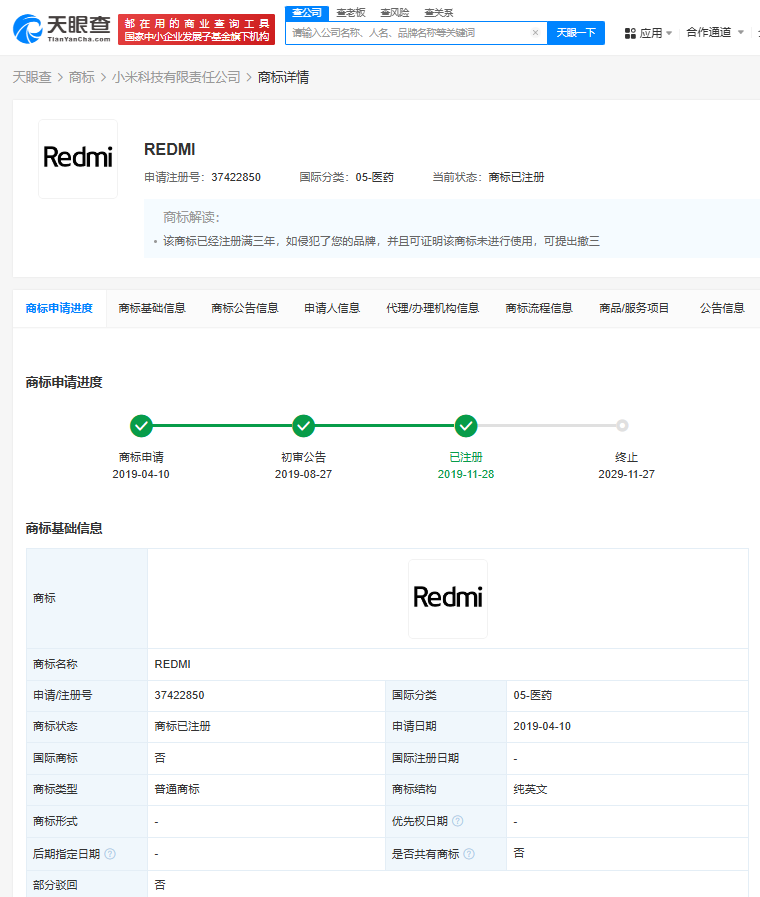Open the apps grid icon
The image size is (760, 897).
(x=630, y=33)
